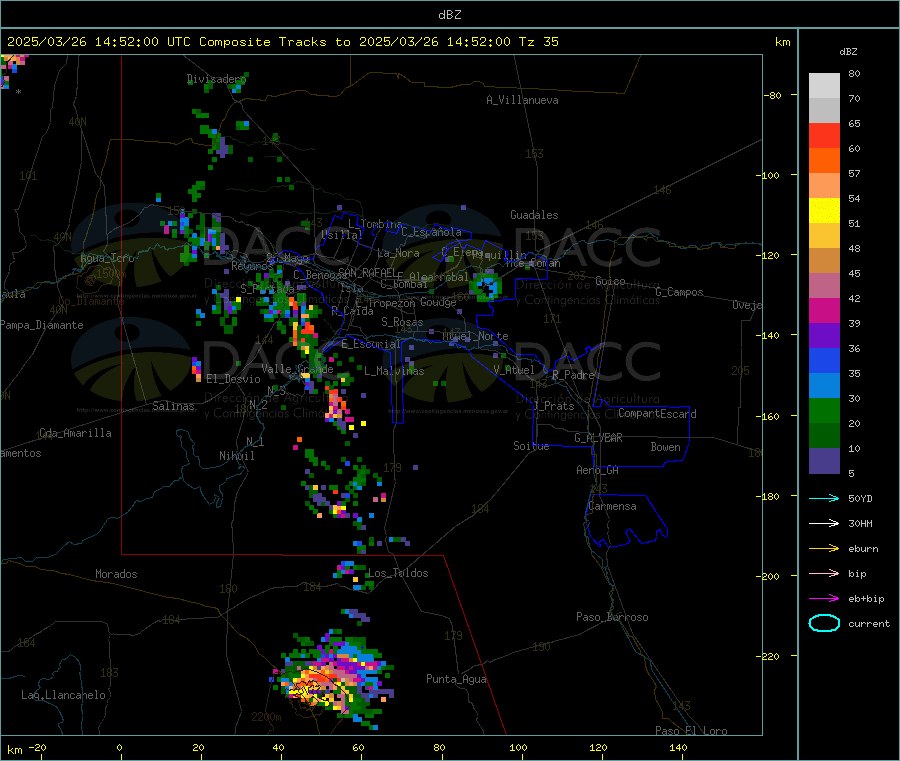Click the Divisadero location label

(216, 79)
